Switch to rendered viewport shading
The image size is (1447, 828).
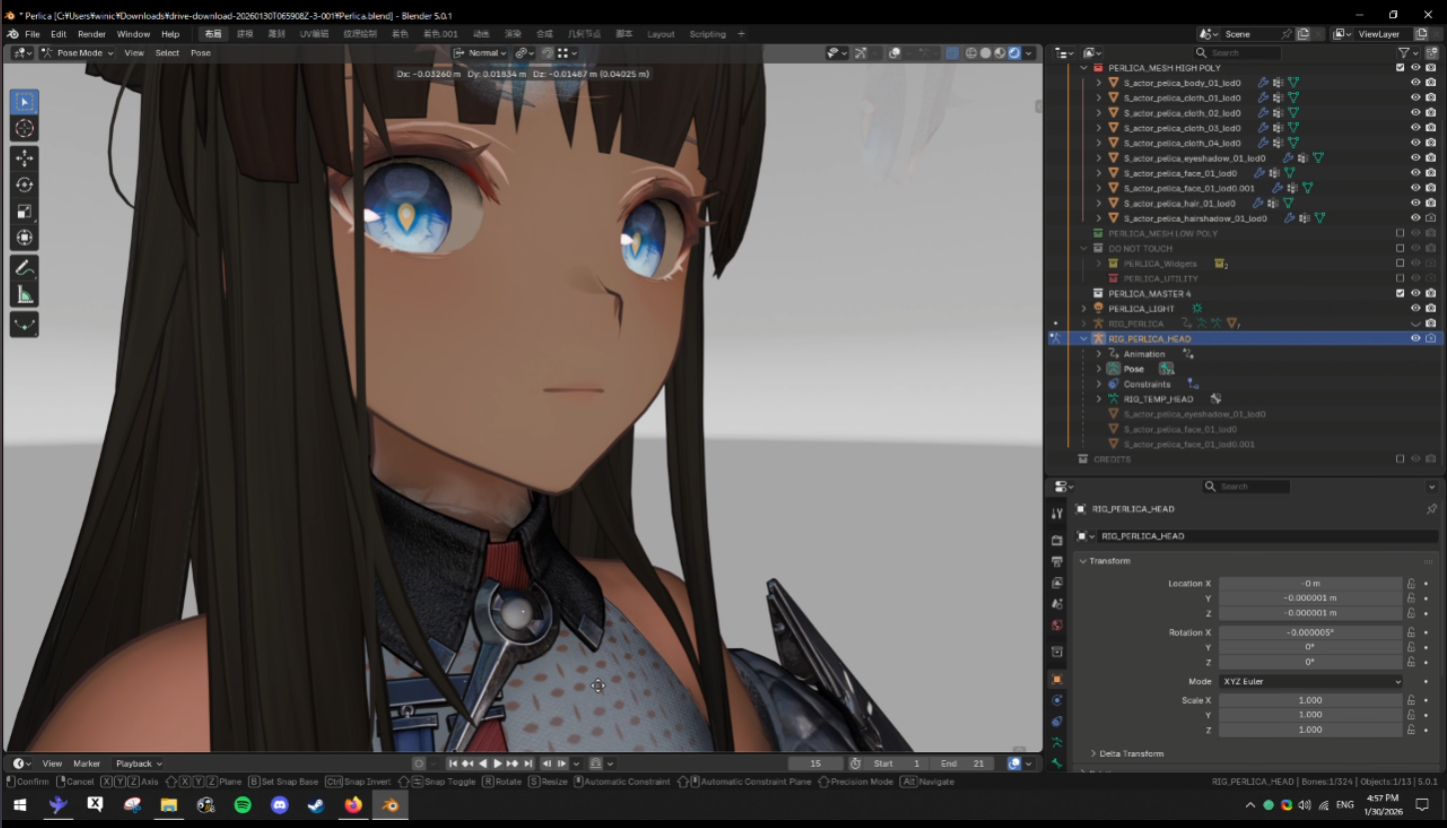pos(1014,53)
